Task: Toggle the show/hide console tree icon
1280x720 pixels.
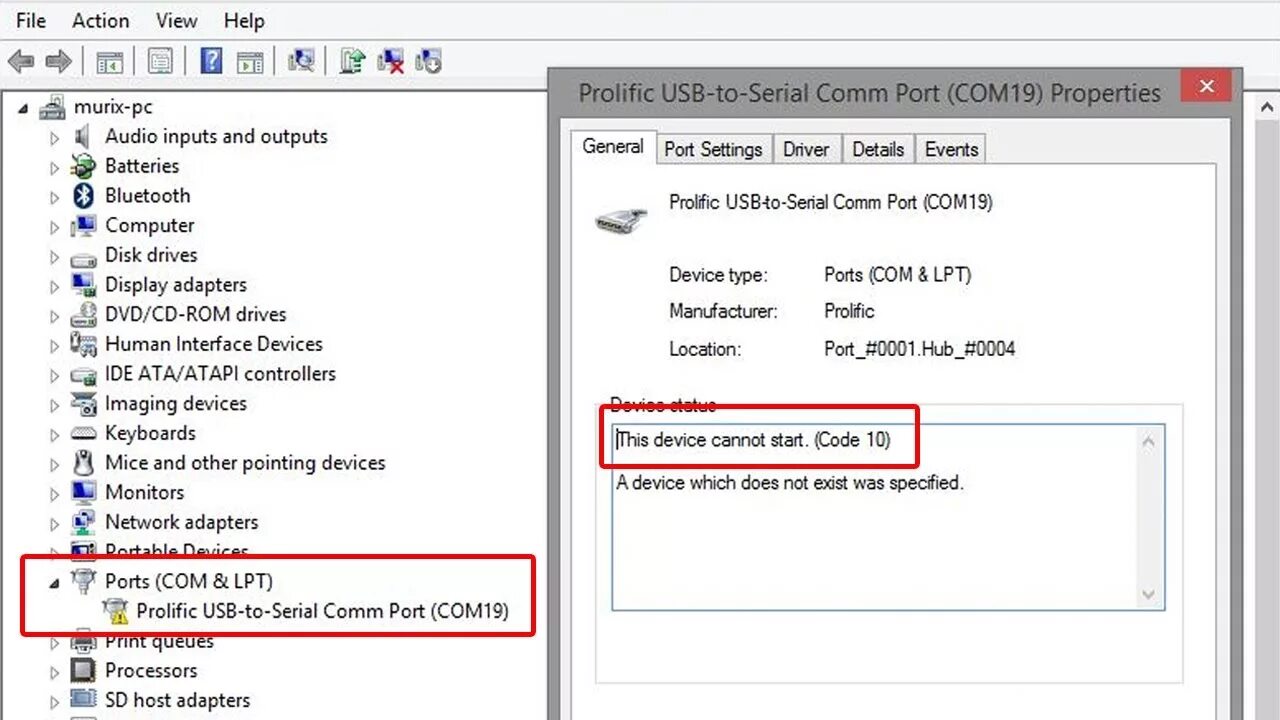Action: pos(110,62)
